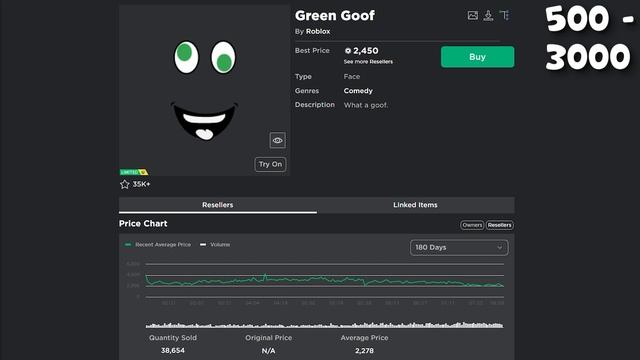
Task: Click the Face type value
Action: (352, 76)
